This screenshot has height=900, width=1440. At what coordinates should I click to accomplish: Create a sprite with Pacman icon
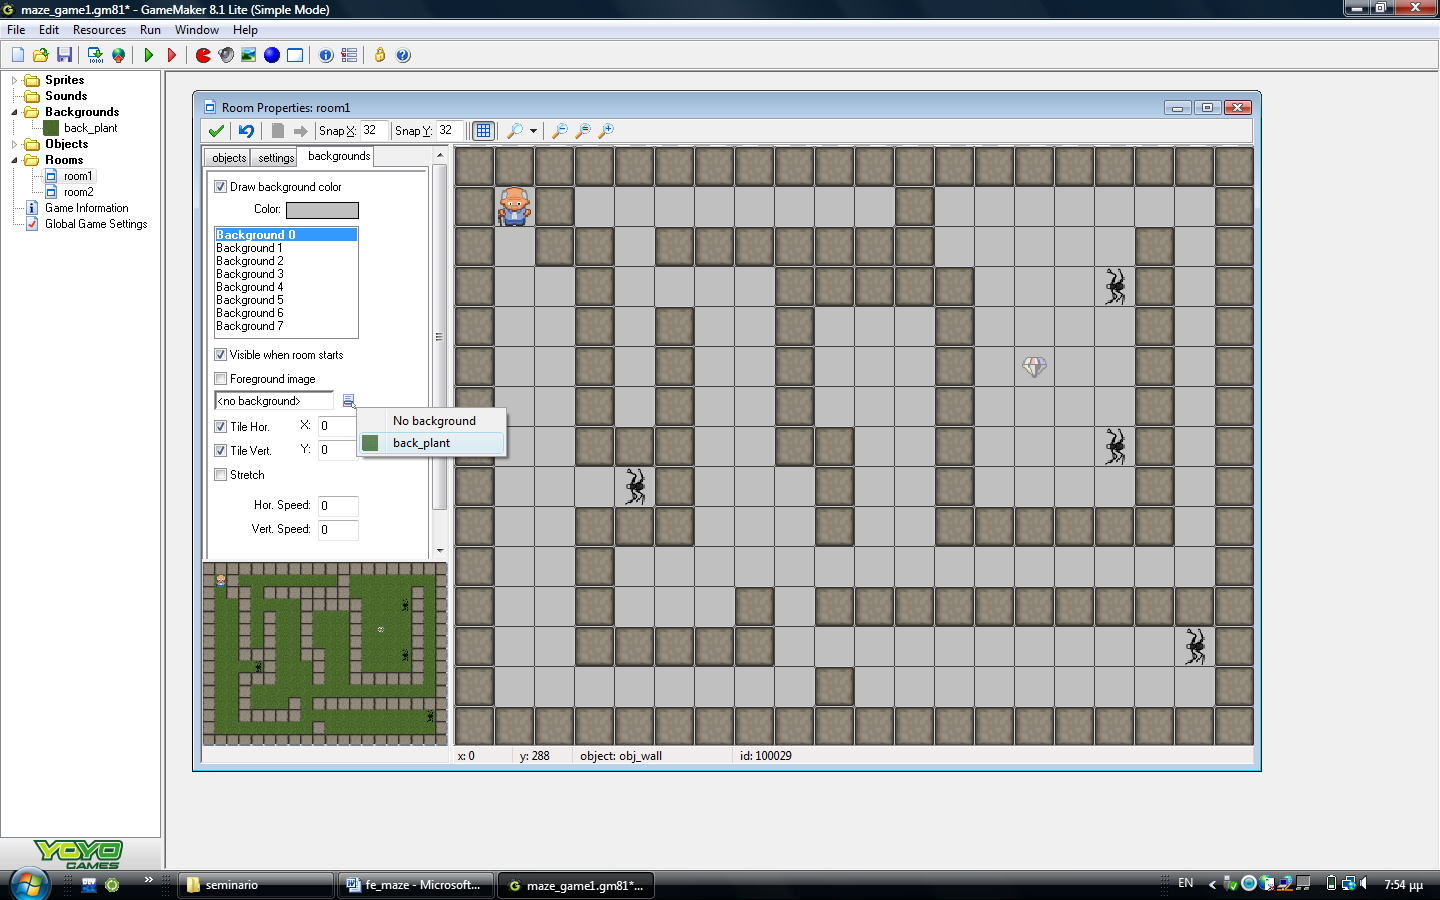(x=203, y=55)
